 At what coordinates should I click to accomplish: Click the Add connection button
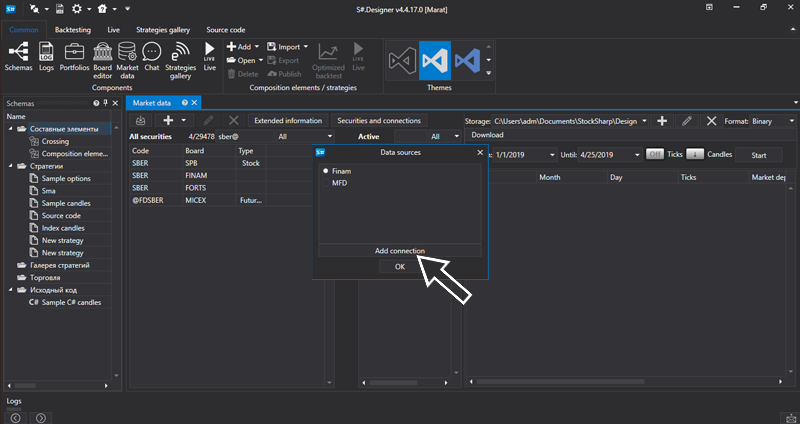pyautogui.click(x=399, y=250)
